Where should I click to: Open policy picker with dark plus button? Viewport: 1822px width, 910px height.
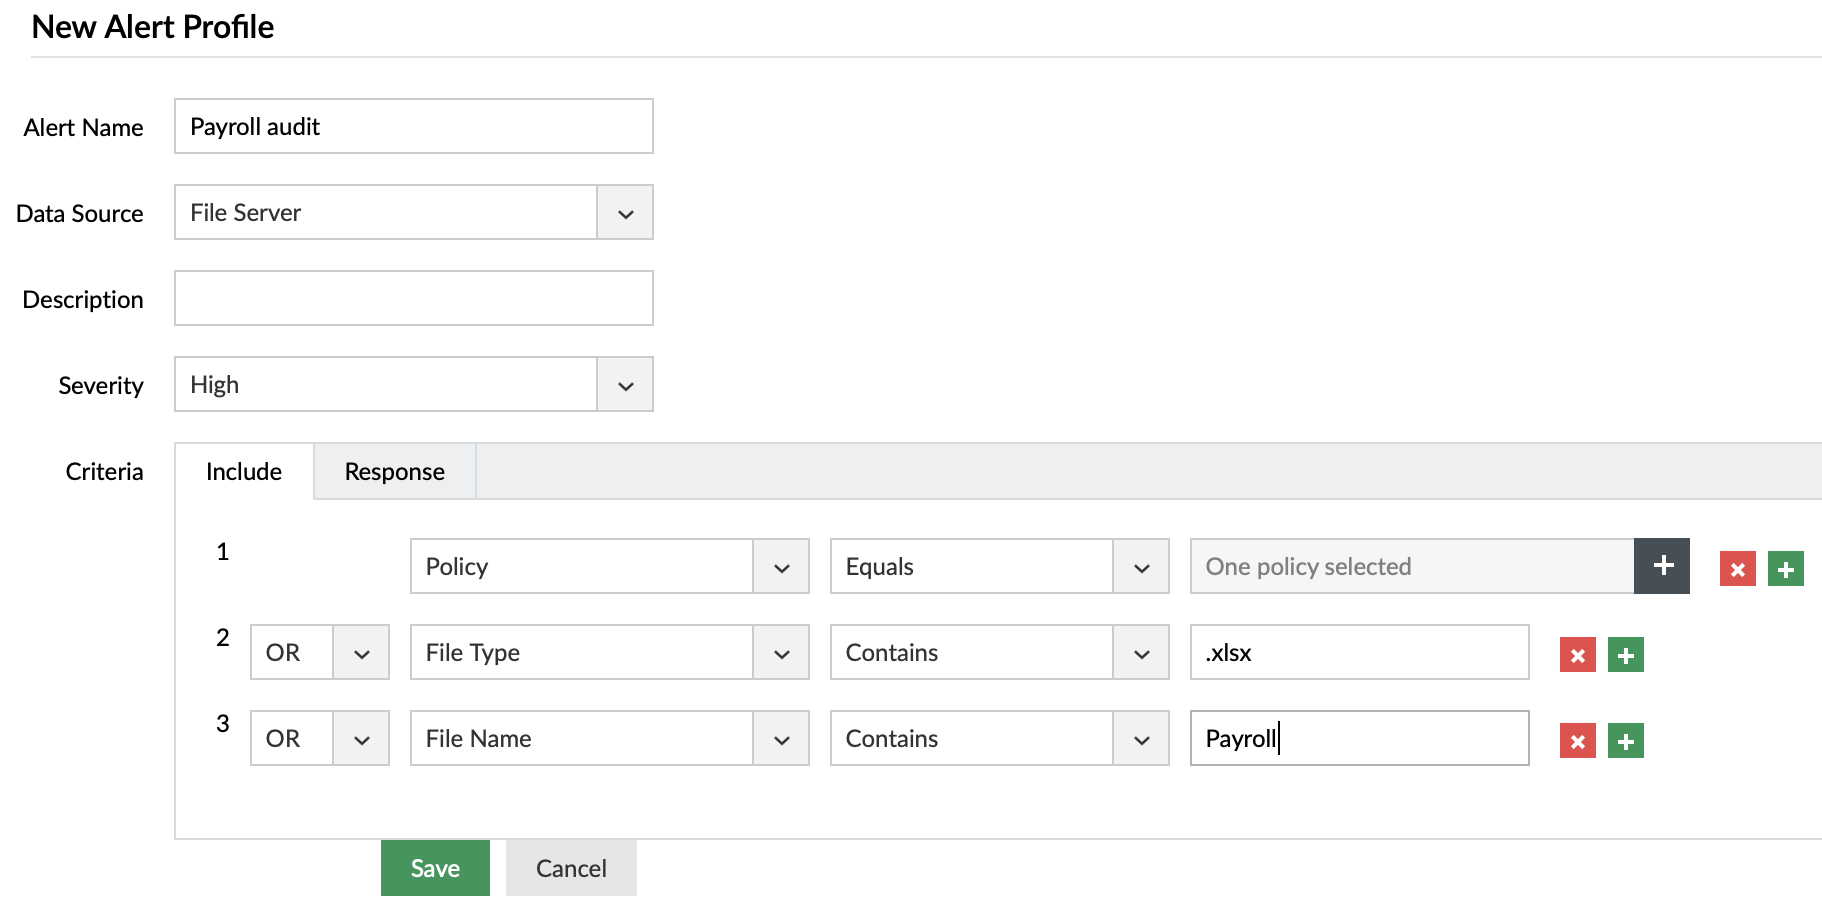point(1662,566)
